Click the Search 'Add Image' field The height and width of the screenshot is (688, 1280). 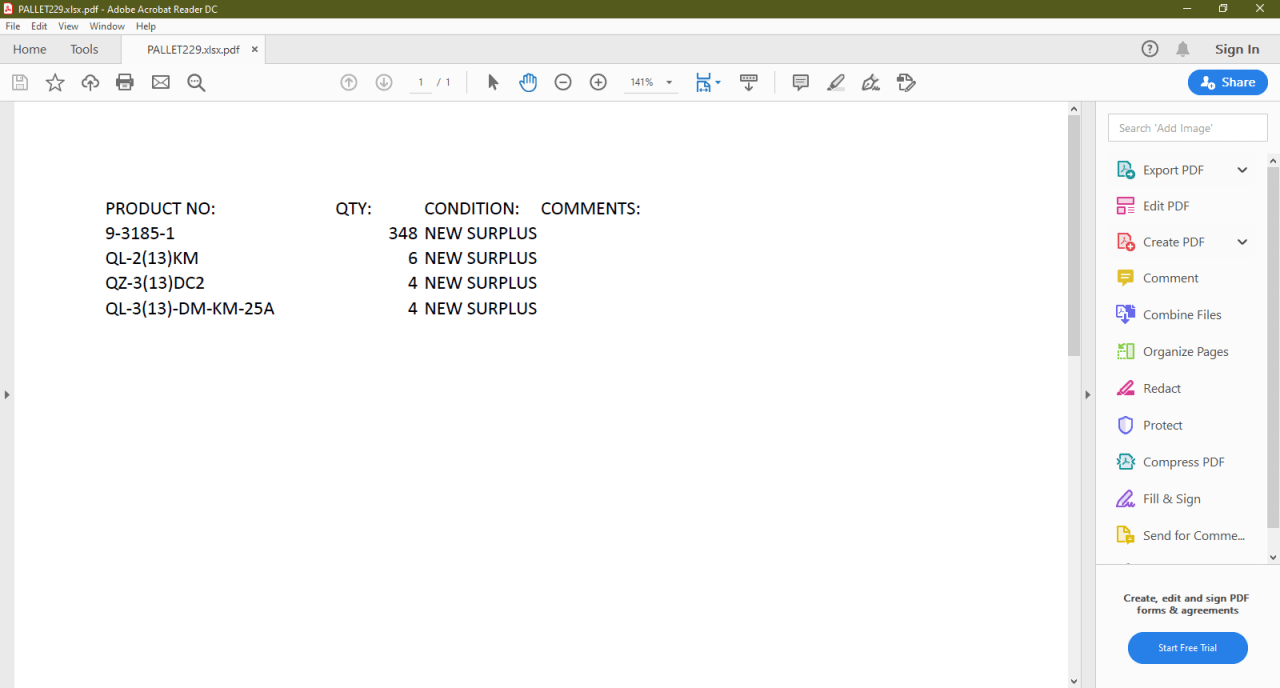1187,128
